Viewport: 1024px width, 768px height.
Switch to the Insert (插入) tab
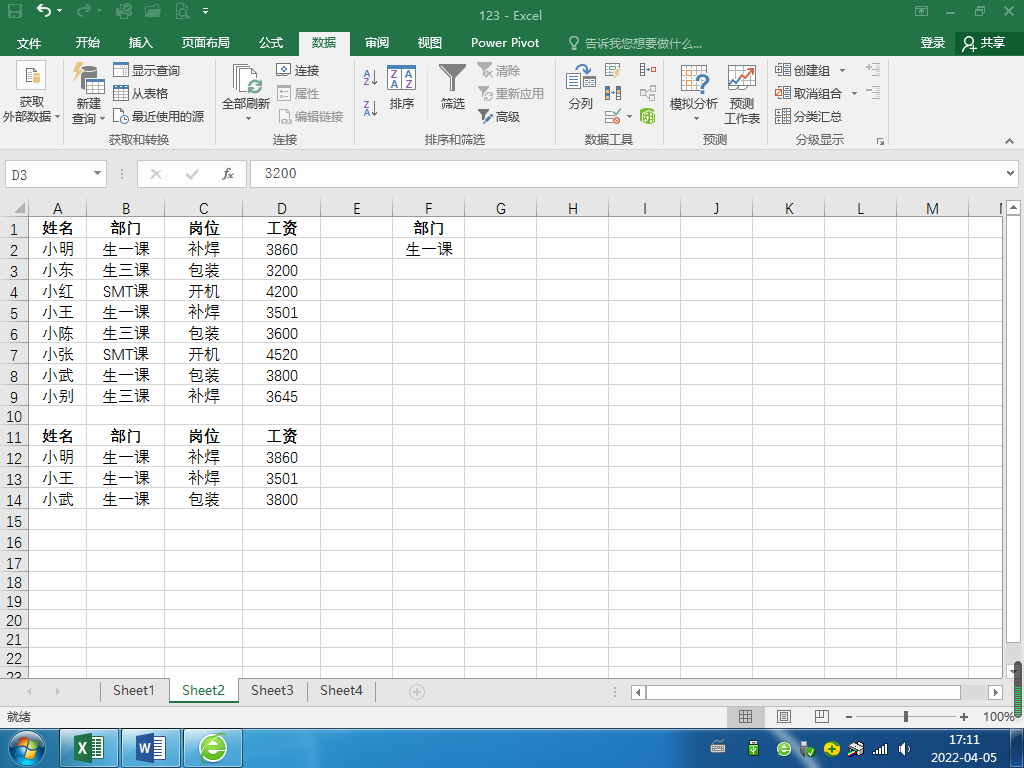(140, 43)
